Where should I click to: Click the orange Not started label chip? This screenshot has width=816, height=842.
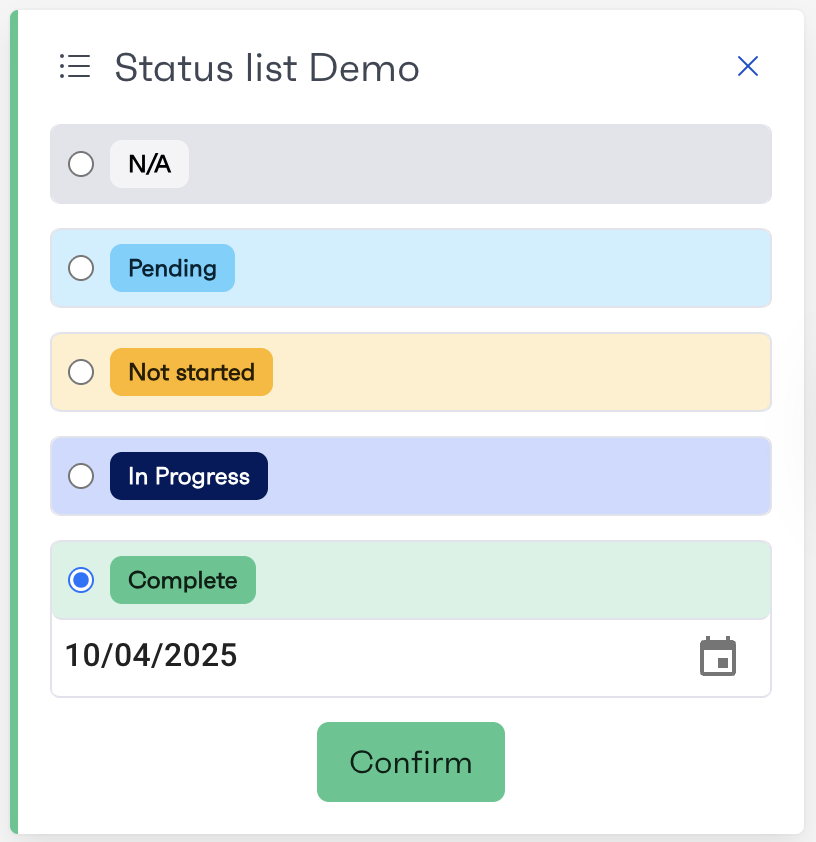tap(191, 372)
